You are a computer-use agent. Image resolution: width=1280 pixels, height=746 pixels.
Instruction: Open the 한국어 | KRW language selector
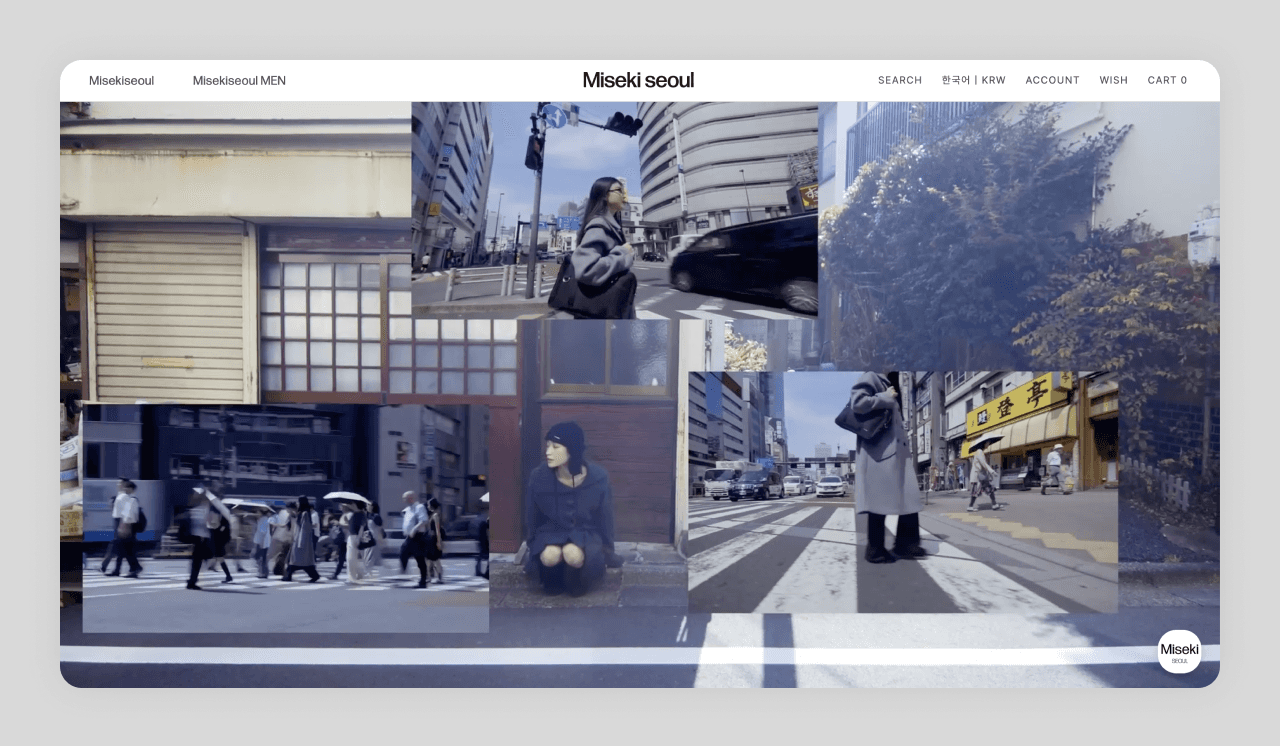973,80
